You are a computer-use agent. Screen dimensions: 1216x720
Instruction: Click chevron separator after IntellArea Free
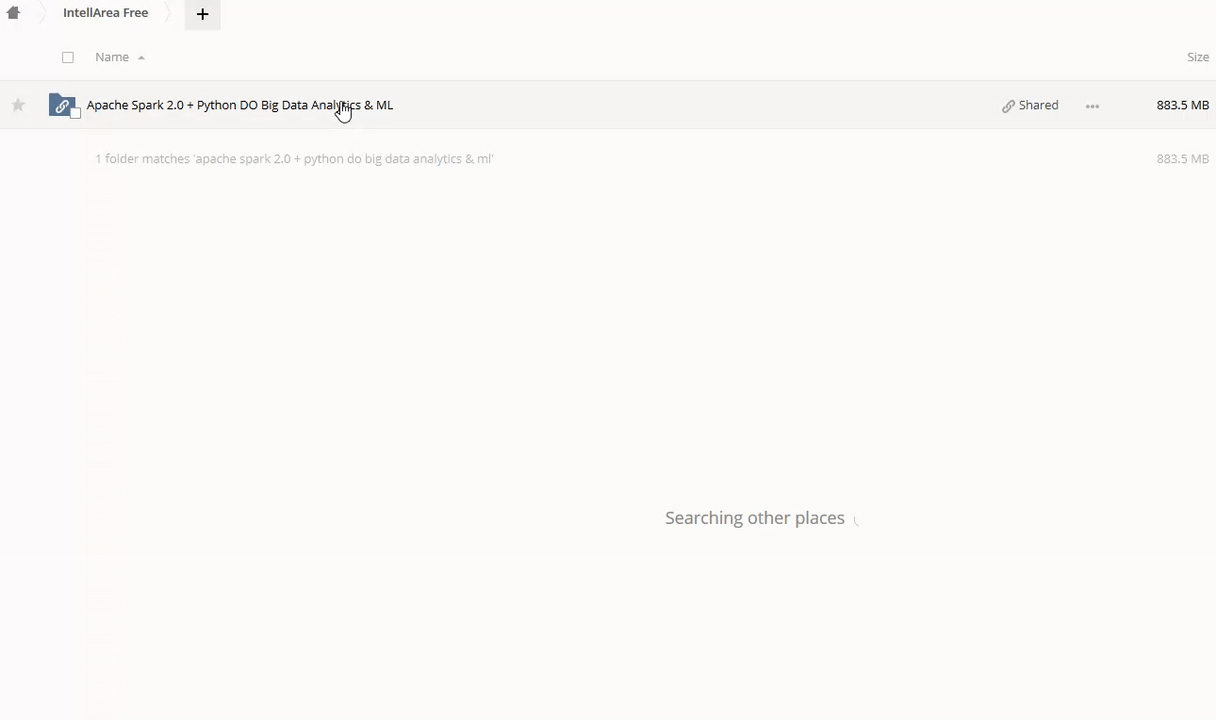pos(167,13)
